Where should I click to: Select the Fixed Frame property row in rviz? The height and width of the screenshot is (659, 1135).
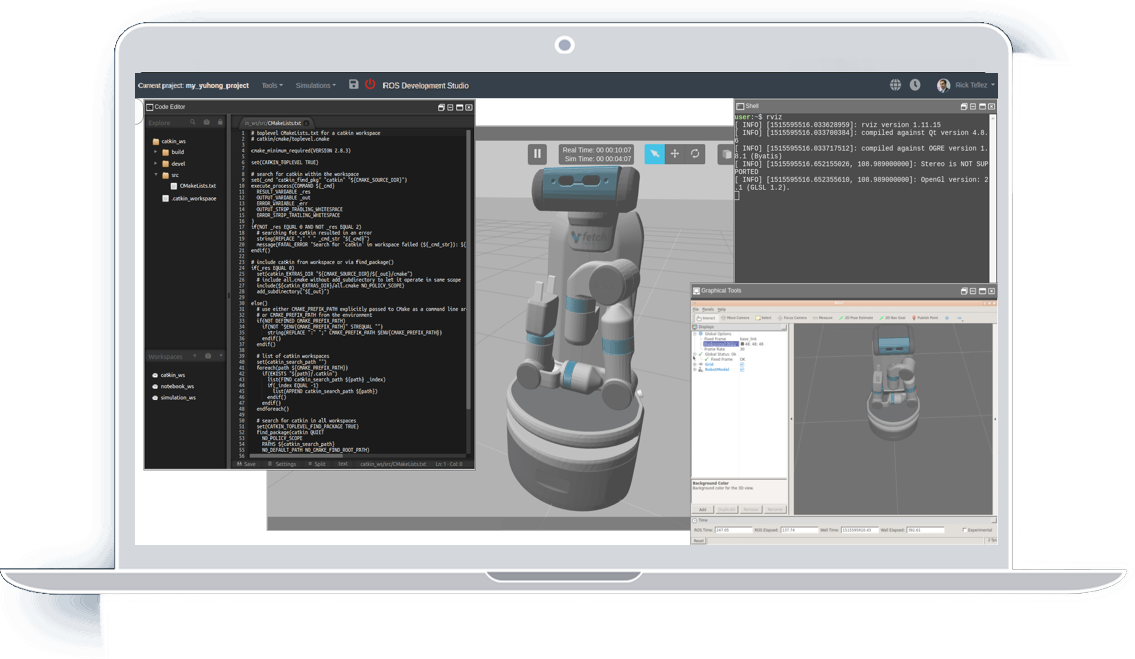(x=739, y=339)
